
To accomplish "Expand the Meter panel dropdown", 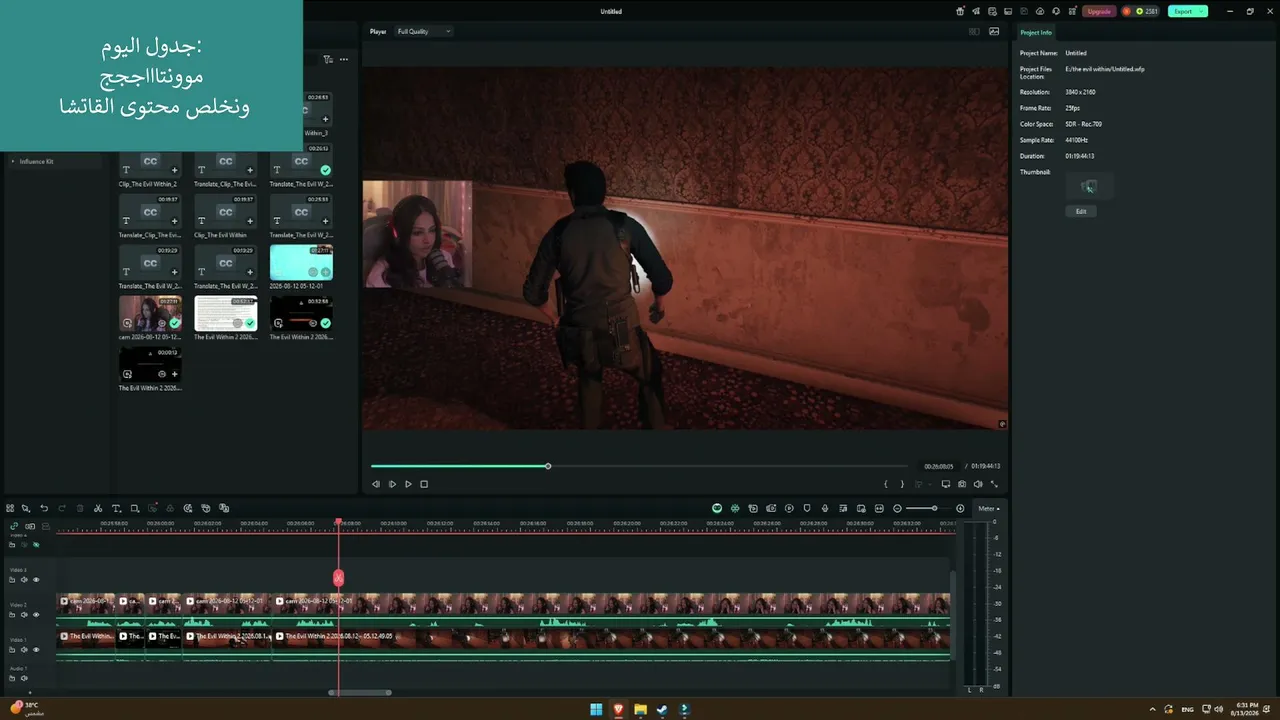I will point(988,508).
